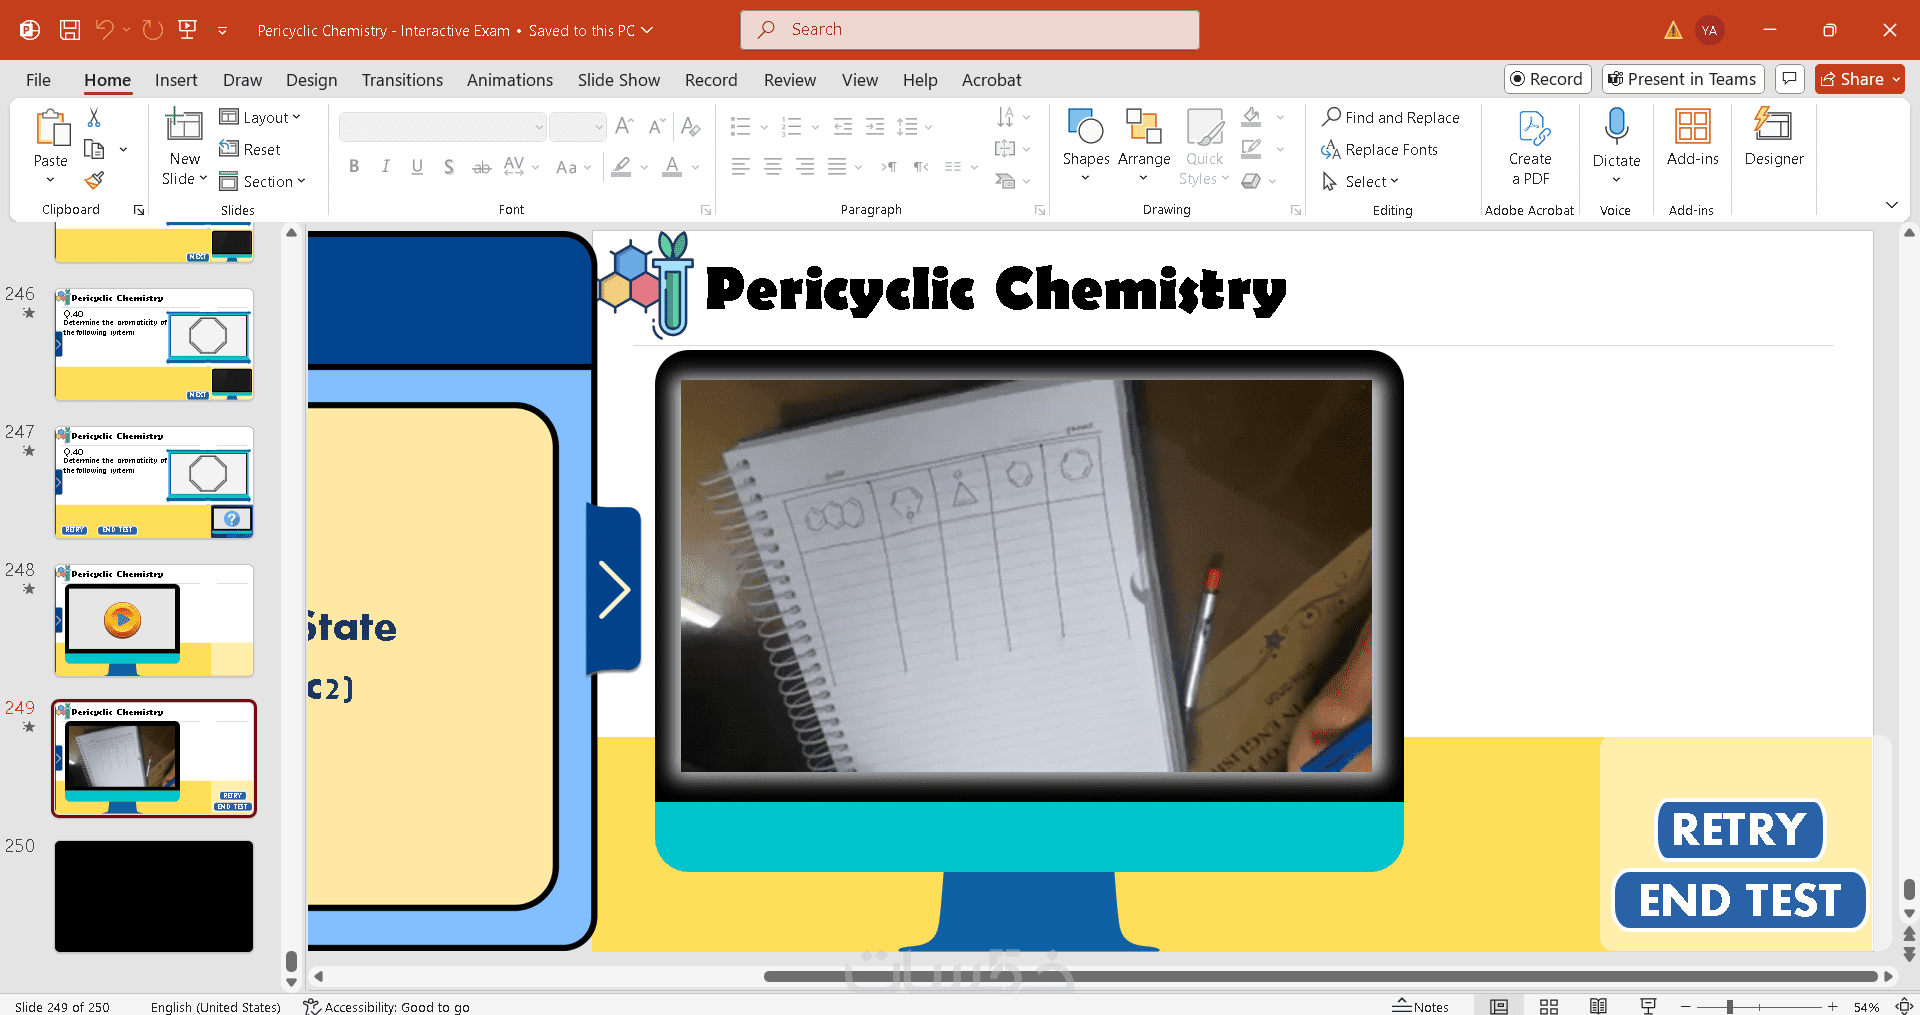Viewport: 1920px width, 1015px height.
Task: Click the Cut scissors icon
Action: point(94,118)
